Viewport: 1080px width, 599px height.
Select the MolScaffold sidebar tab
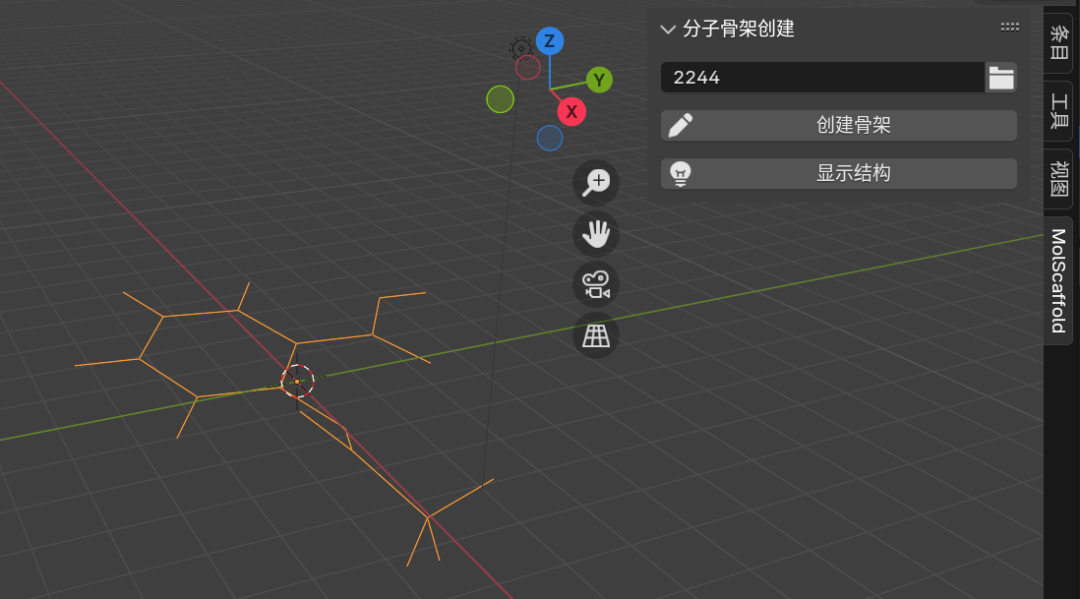(x=1059, y=280)
